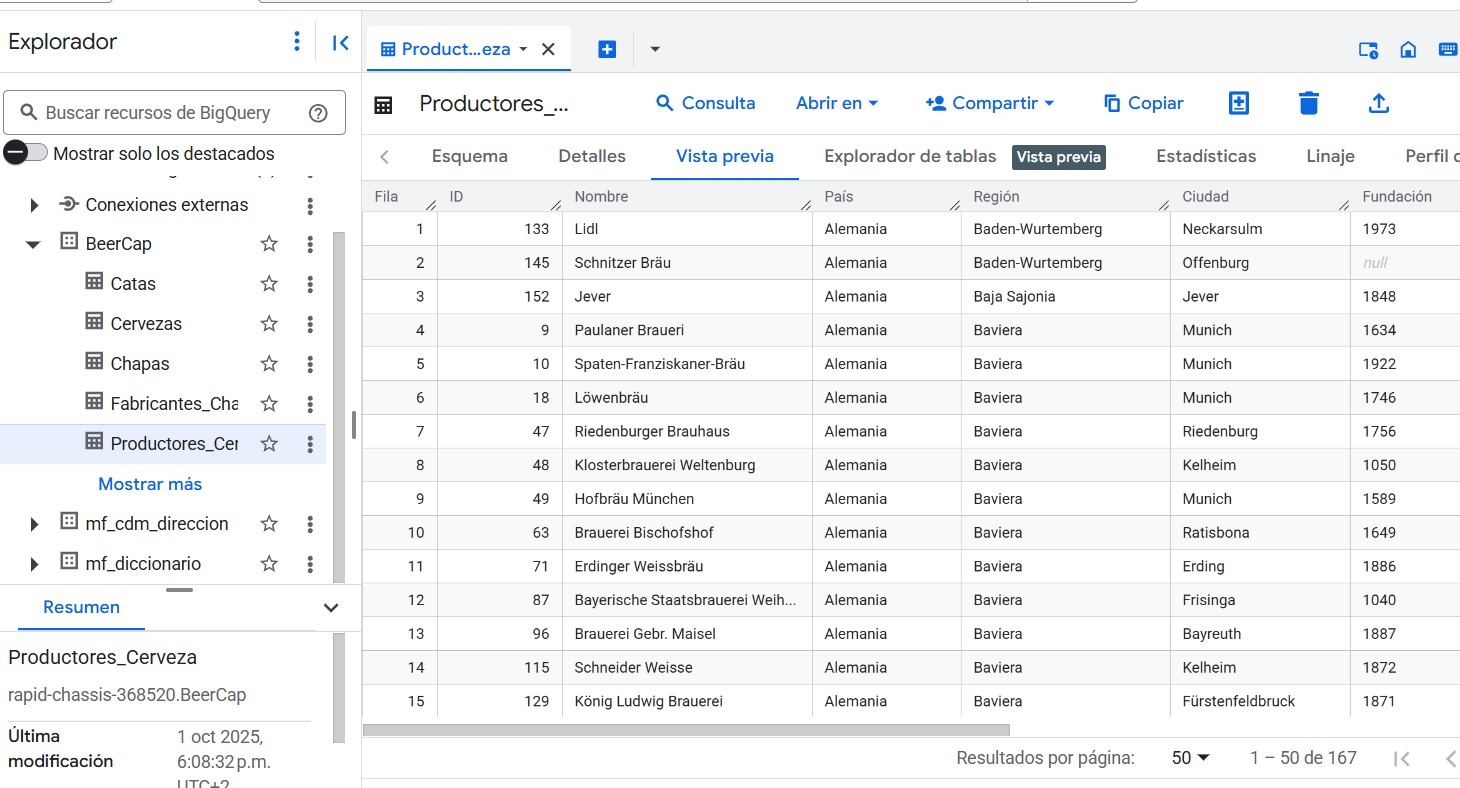The image size is (1460, 788).
Task: Open the cloud console window icon
Action: tap(1368, 50)
